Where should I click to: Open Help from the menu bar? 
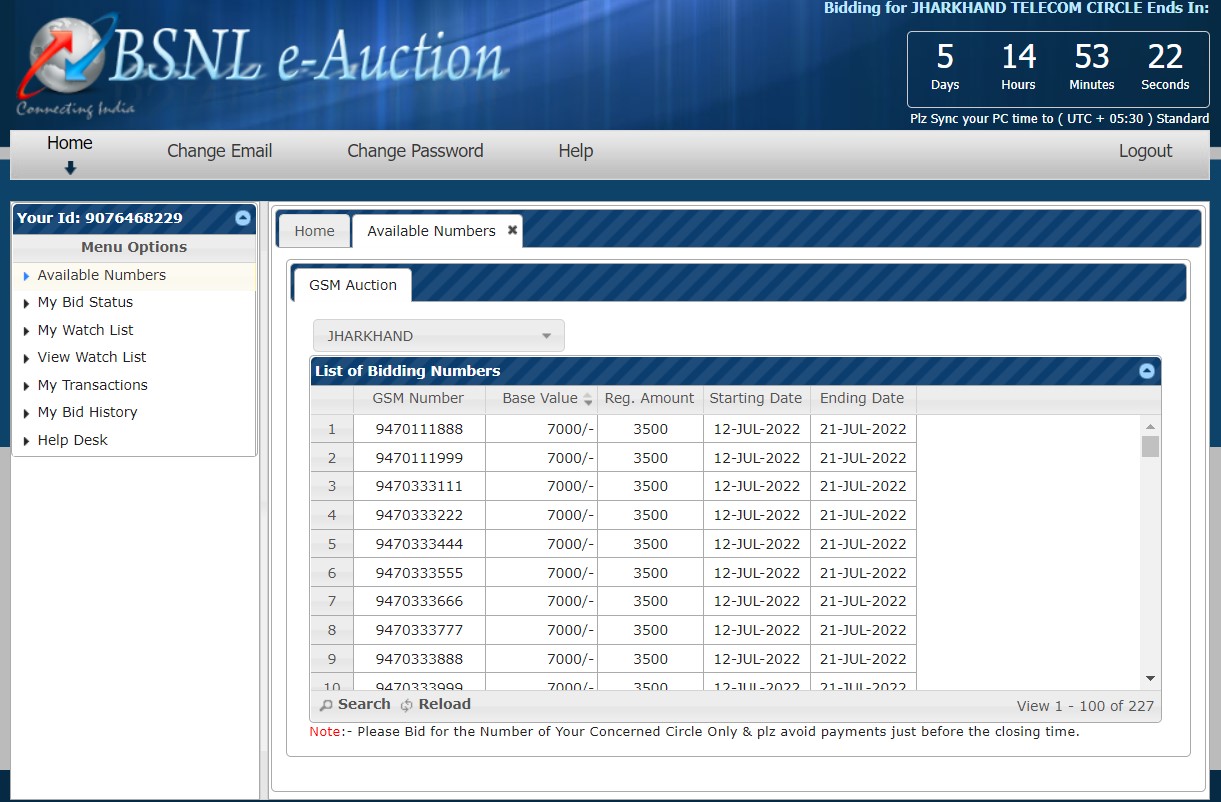(x=576, y=151)
